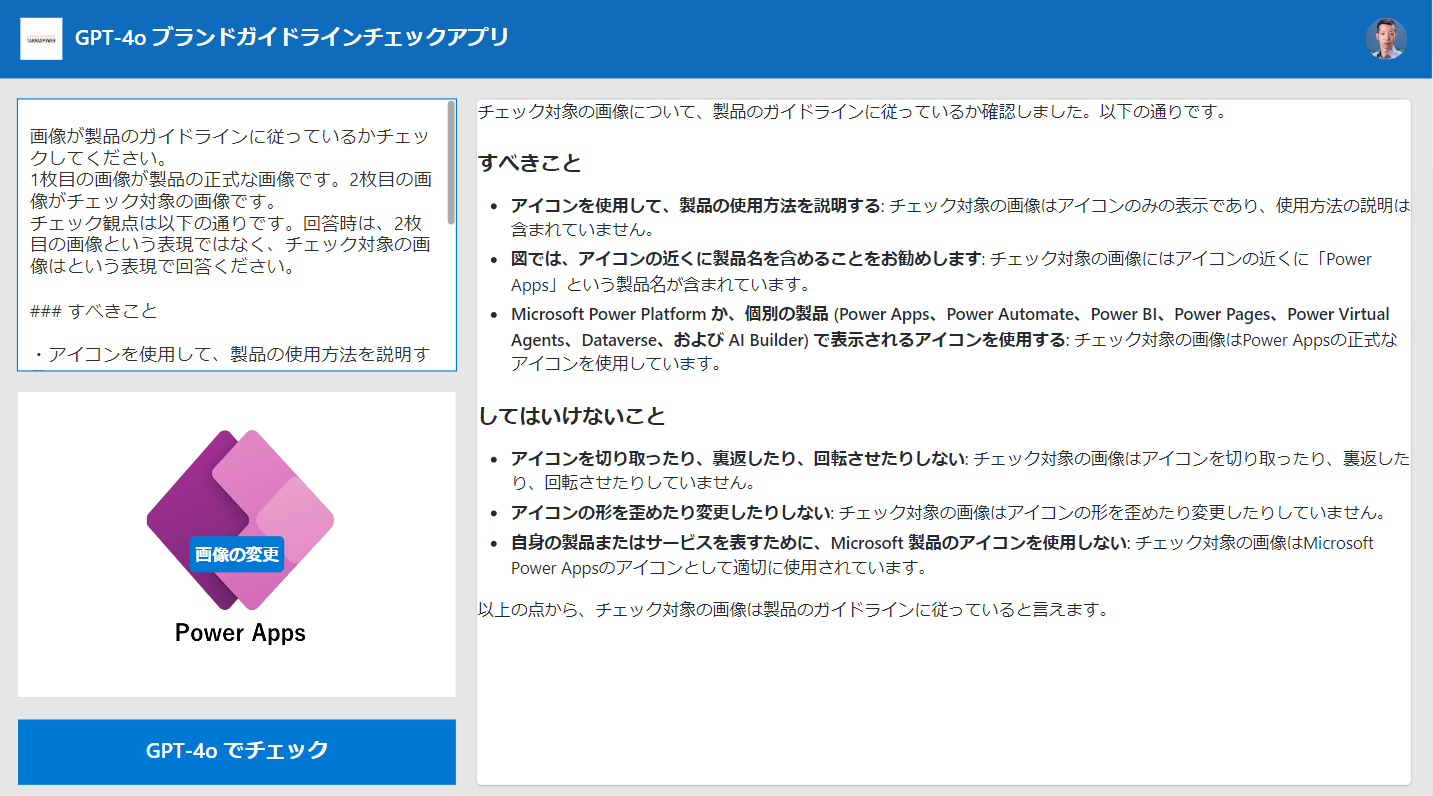Click the ### すべきこと line in the prompt box
This screenshot has height=796, width=1433.
point(94,311)
